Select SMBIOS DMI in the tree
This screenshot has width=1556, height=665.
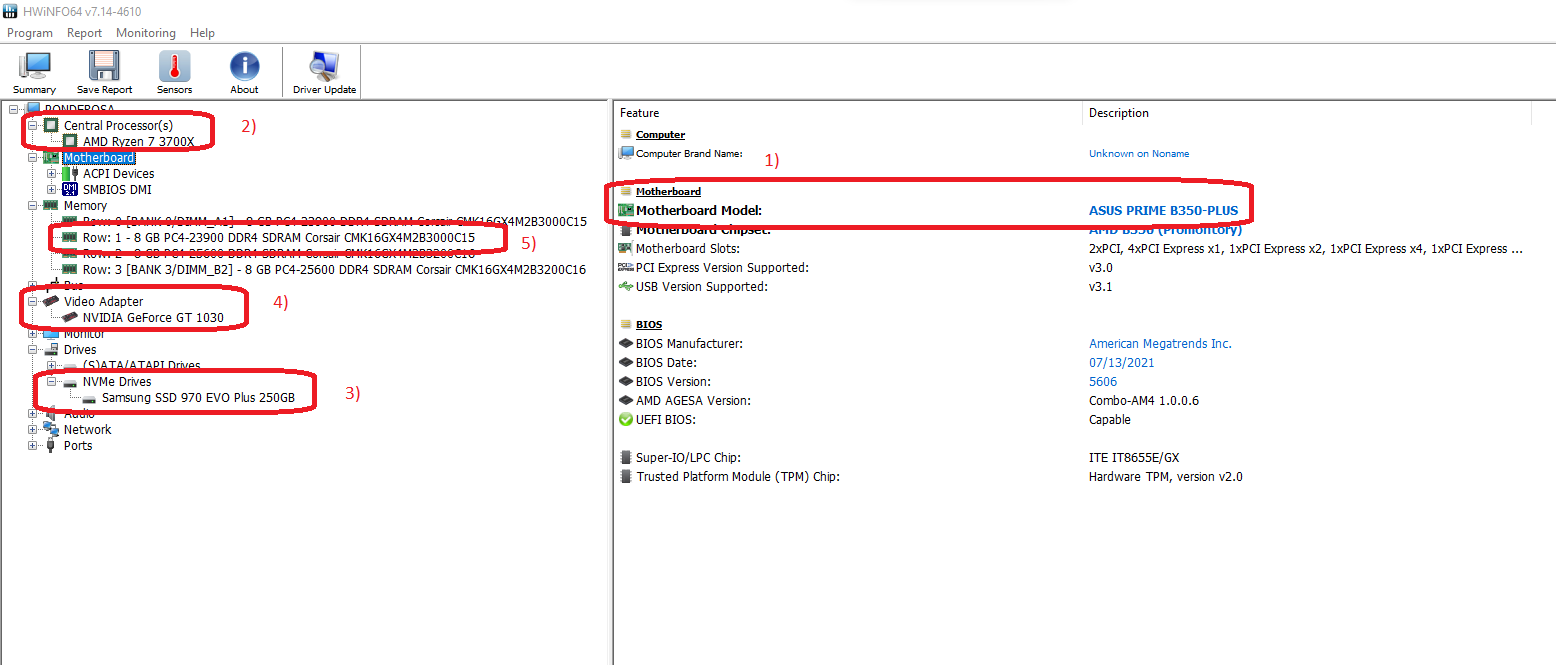coord(117,189)
